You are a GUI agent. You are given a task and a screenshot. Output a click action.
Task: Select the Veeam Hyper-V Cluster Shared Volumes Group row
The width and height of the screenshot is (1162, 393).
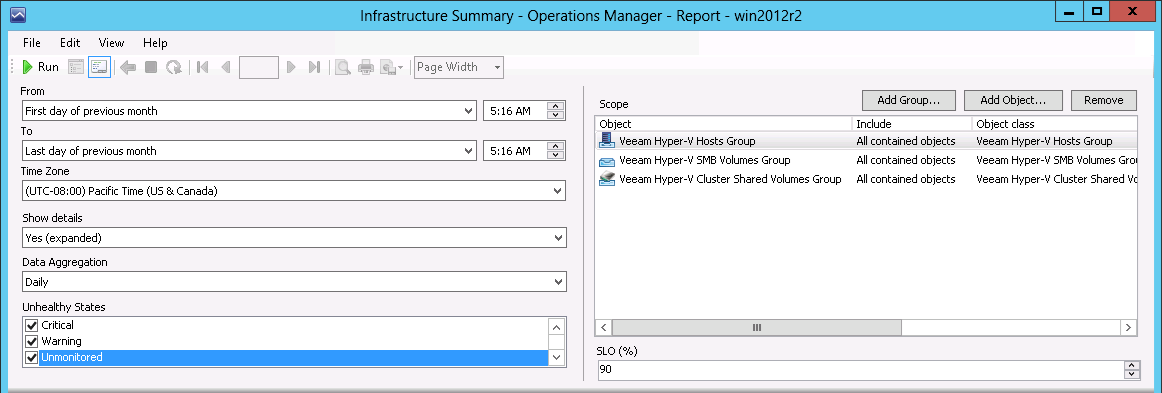click(866, 179)
